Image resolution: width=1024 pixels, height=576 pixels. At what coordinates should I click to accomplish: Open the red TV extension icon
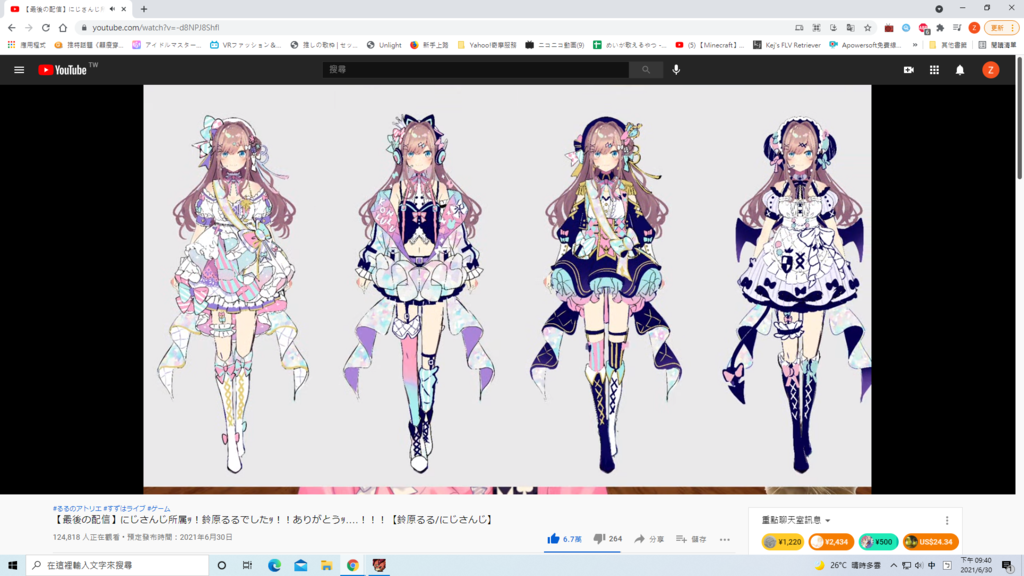[x=889, y=27]
